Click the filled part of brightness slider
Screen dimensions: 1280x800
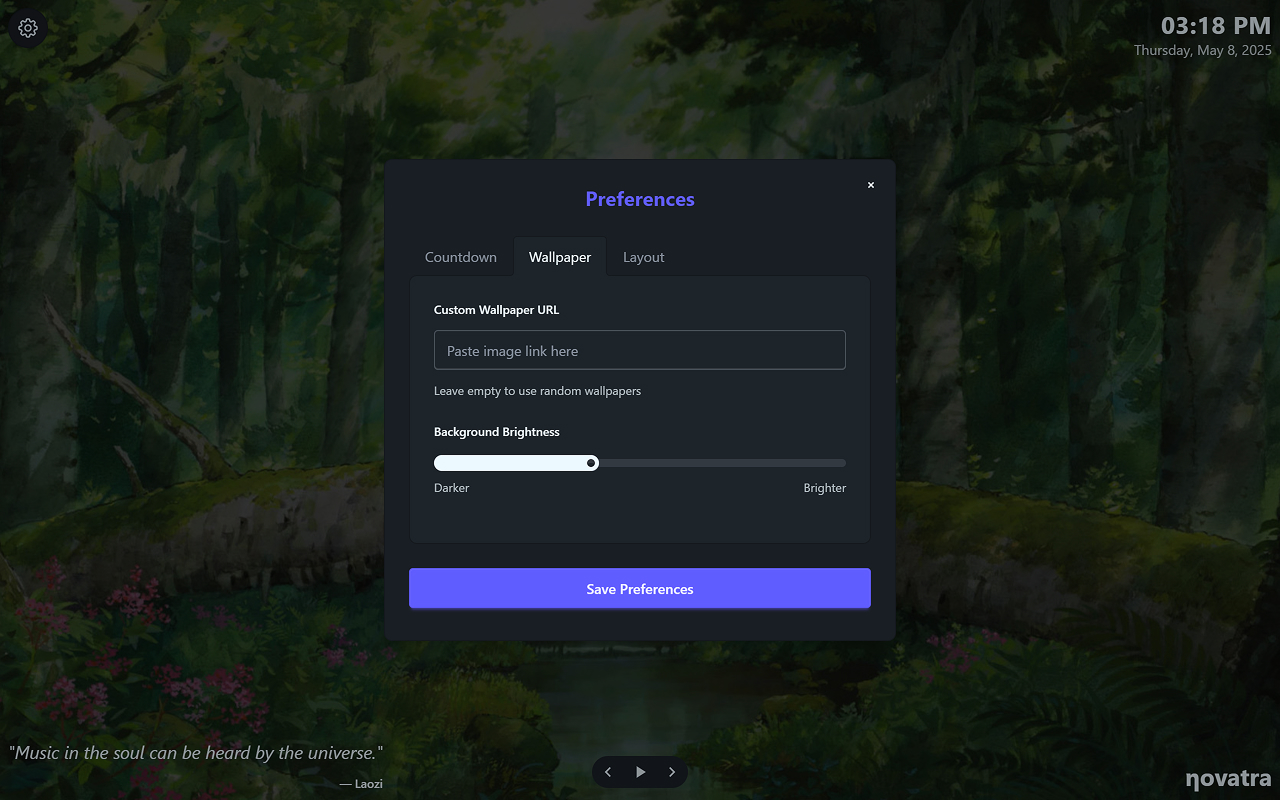(510, 463)
